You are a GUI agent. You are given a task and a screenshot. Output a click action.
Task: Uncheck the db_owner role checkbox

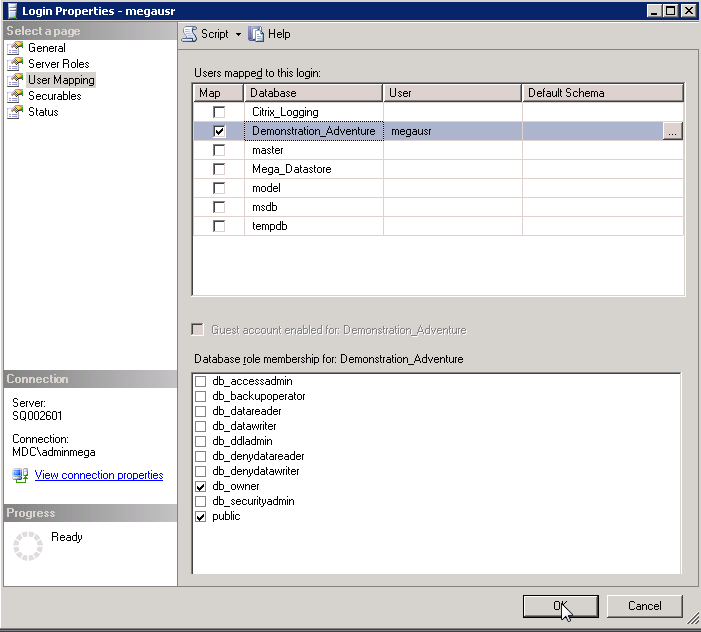pos(201,487)
